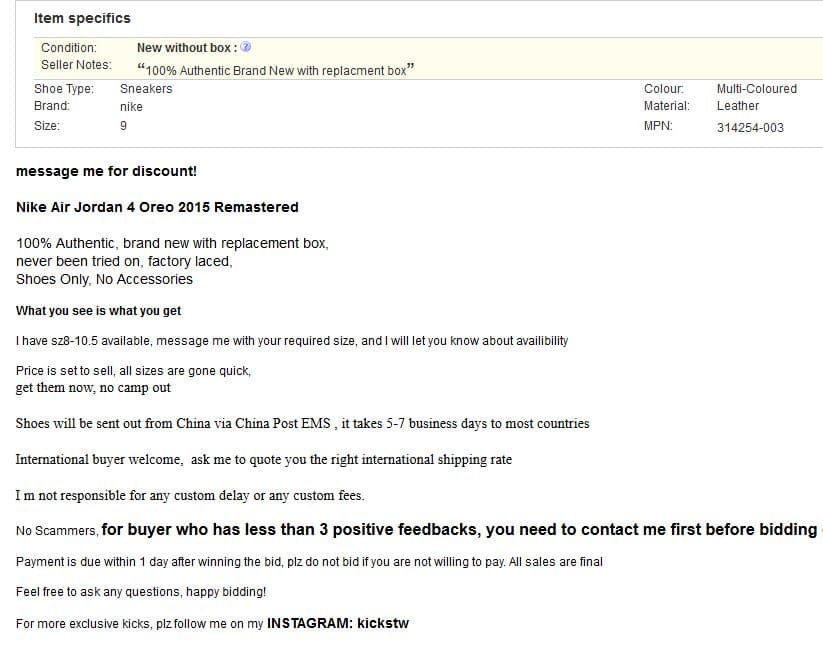The image size is (823, 658).
Task: Click the Material value 'Leather'
Action: tap(738, 106)
